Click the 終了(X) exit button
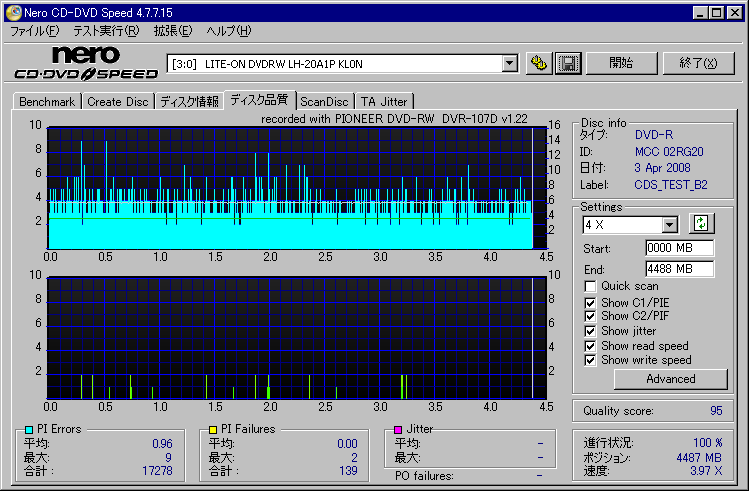This screenshot has width=749, height=491. pyautogui.click(x=698, y=63)
